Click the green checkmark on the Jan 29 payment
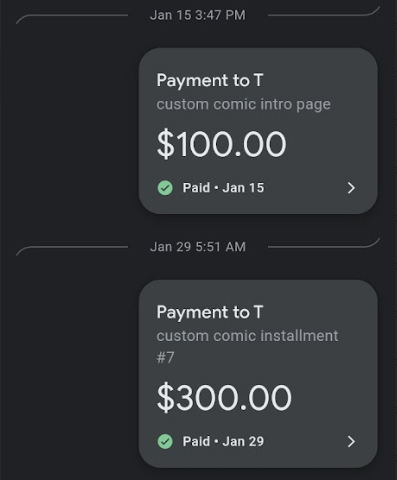Screen dimensions: 397x480 coord(165,442)
